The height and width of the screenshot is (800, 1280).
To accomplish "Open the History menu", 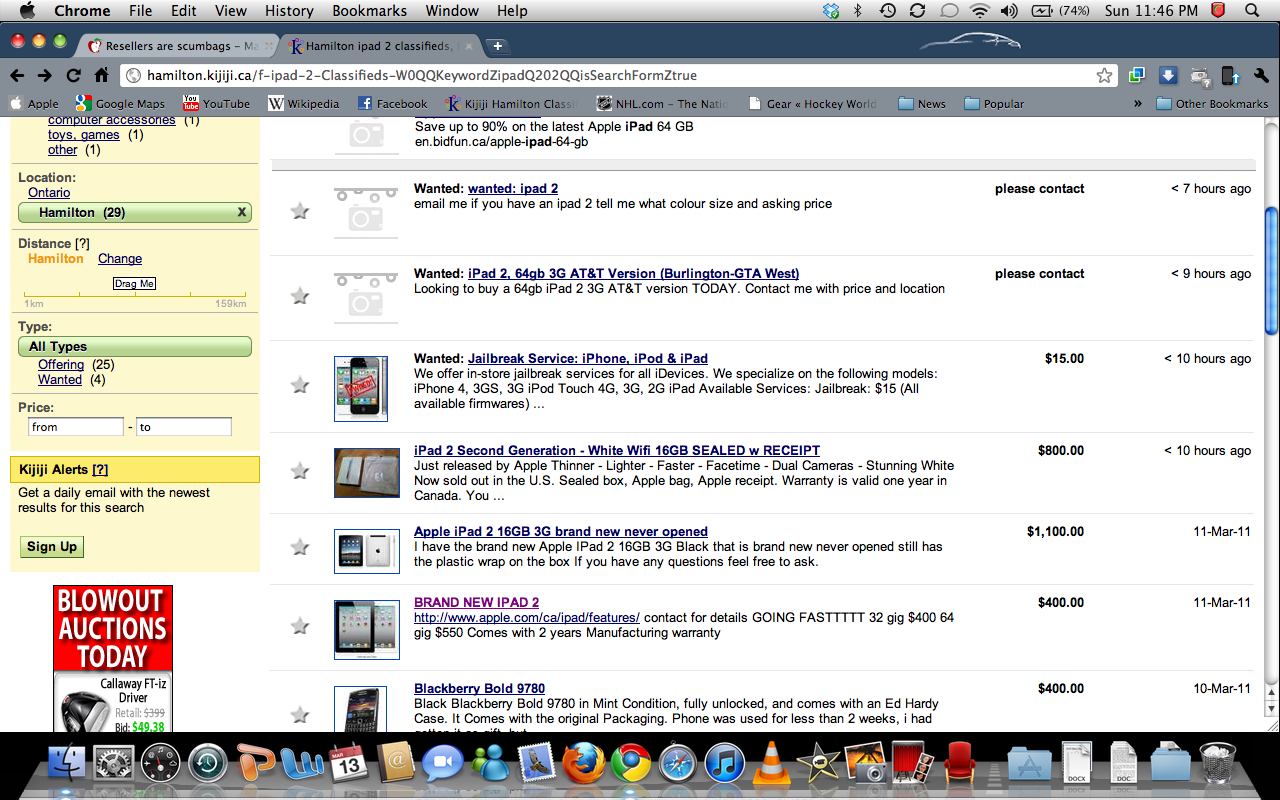I will (x=289, y=11).
